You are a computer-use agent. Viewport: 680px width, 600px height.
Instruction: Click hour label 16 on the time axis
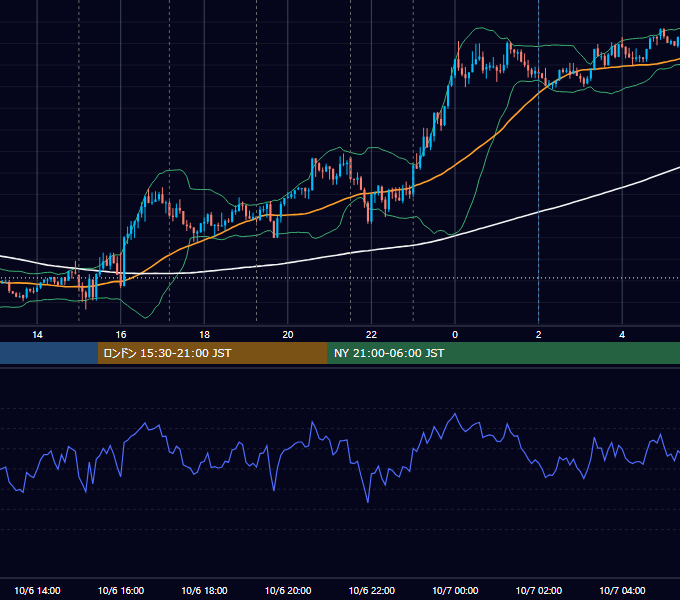click(121, 335)
